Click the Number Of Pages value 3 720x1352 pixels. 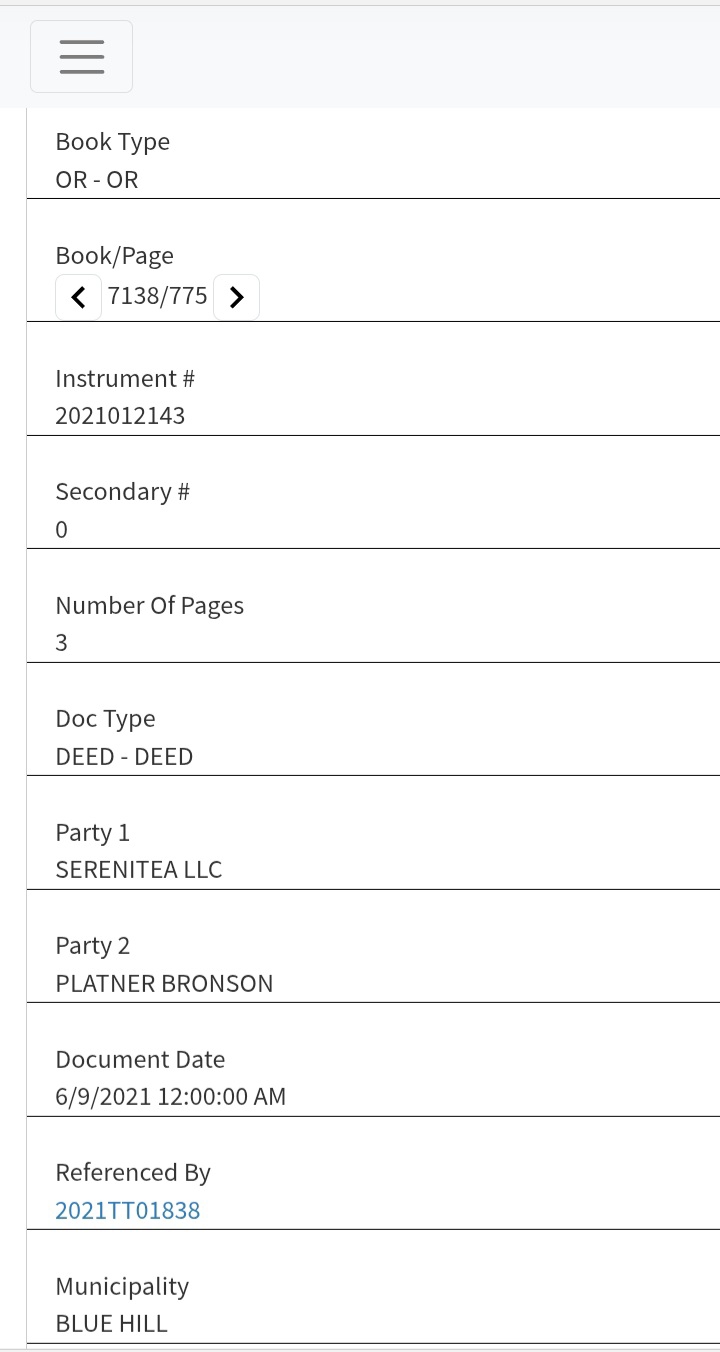tap(62, 643)
